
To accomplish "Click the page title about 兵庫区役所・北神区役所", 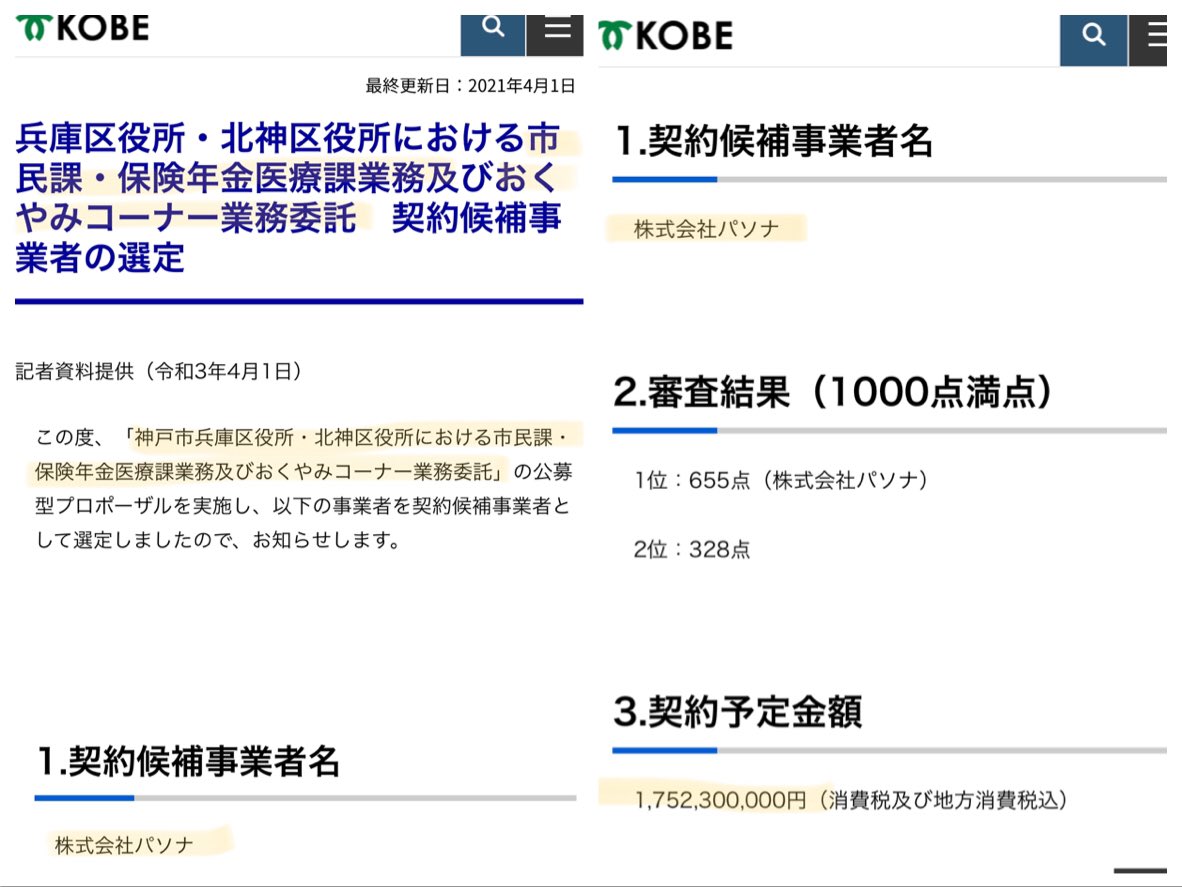I will click(x=288, y=197).
